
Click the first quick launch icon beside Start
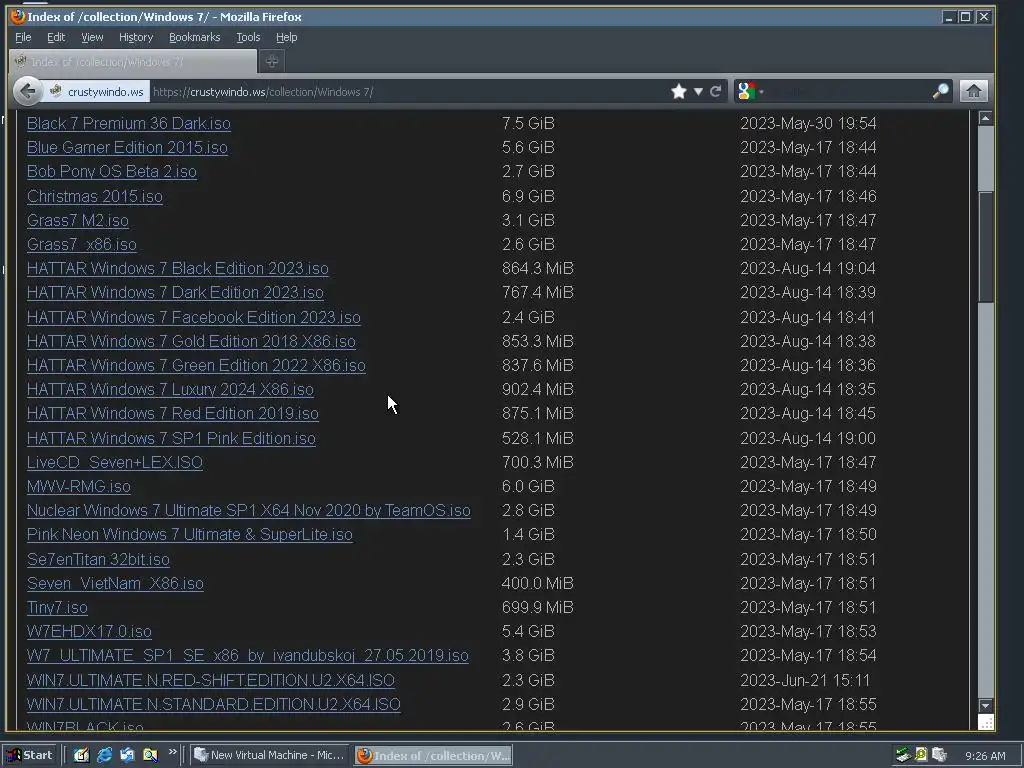coord(81,755)
